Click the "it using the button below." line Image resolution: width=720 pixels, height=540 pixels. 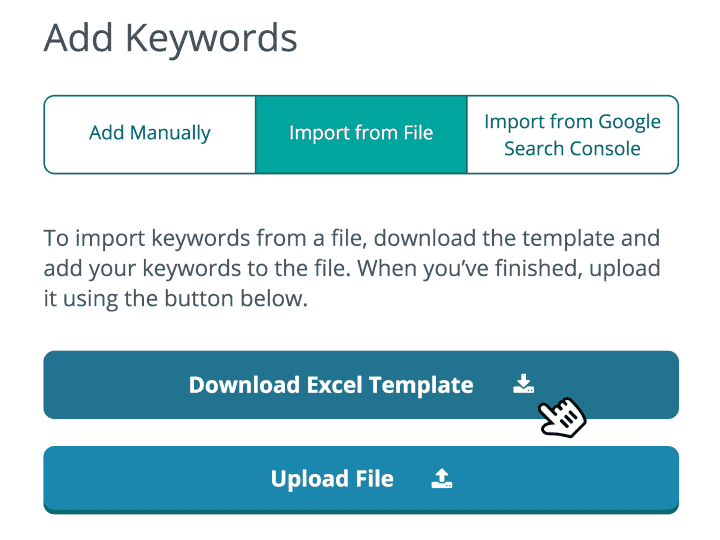coord(173,299)
